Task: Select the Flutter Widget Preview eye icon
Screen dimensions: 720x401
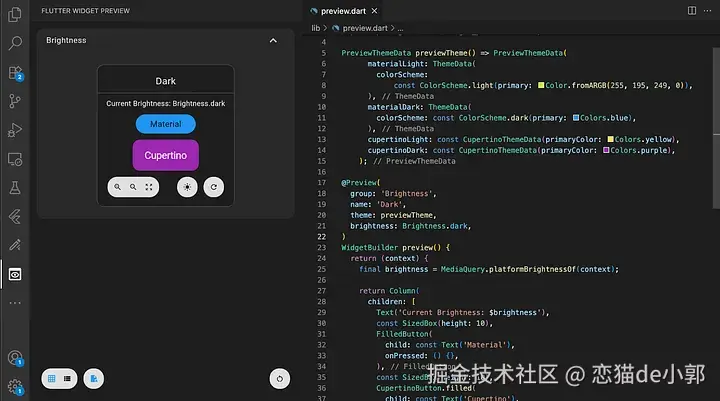Action: point(15,274)
